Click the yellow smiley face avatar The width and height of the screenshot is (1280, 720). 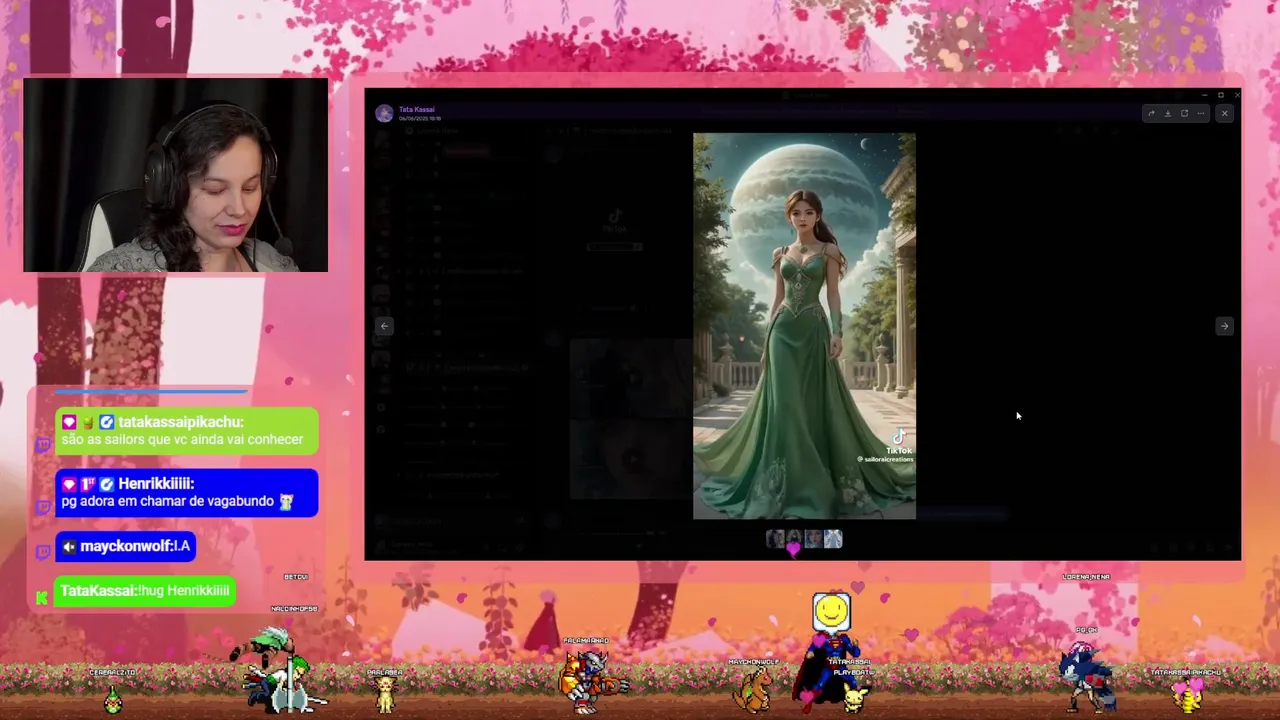(x=831, y=611)
